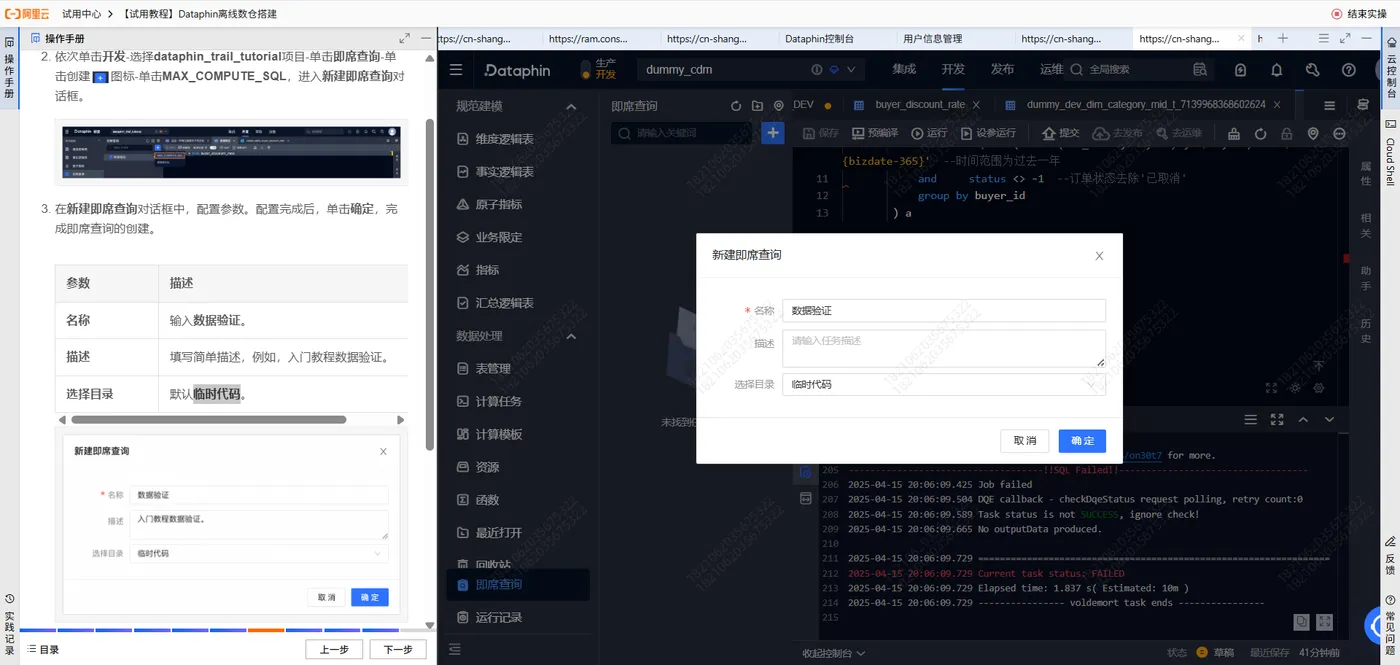This screenshot has height=665, width=1400.
Task: Click the blue plus create button
Action: (x=772, y=133)
